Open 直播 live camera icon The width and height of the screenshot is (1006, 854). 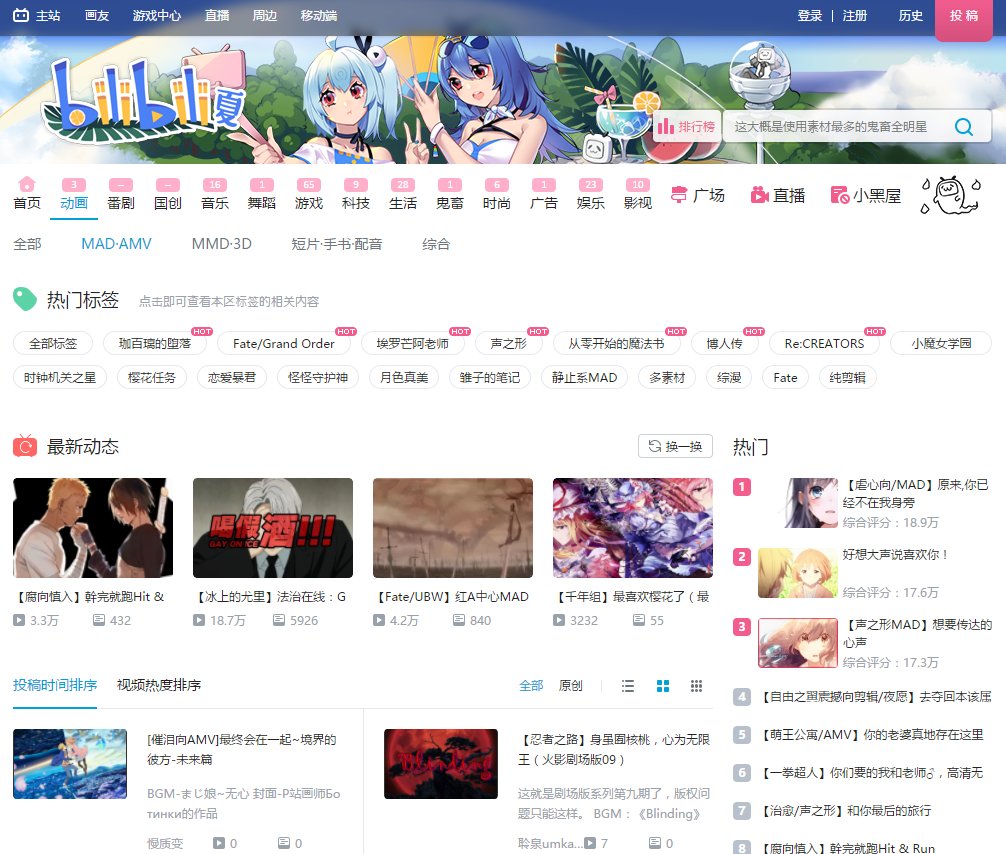point(760,195)
